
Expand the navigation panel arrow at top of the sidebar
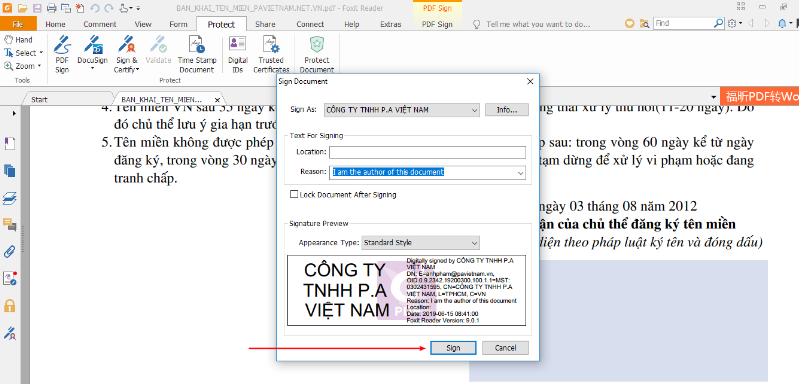[14, 113]
